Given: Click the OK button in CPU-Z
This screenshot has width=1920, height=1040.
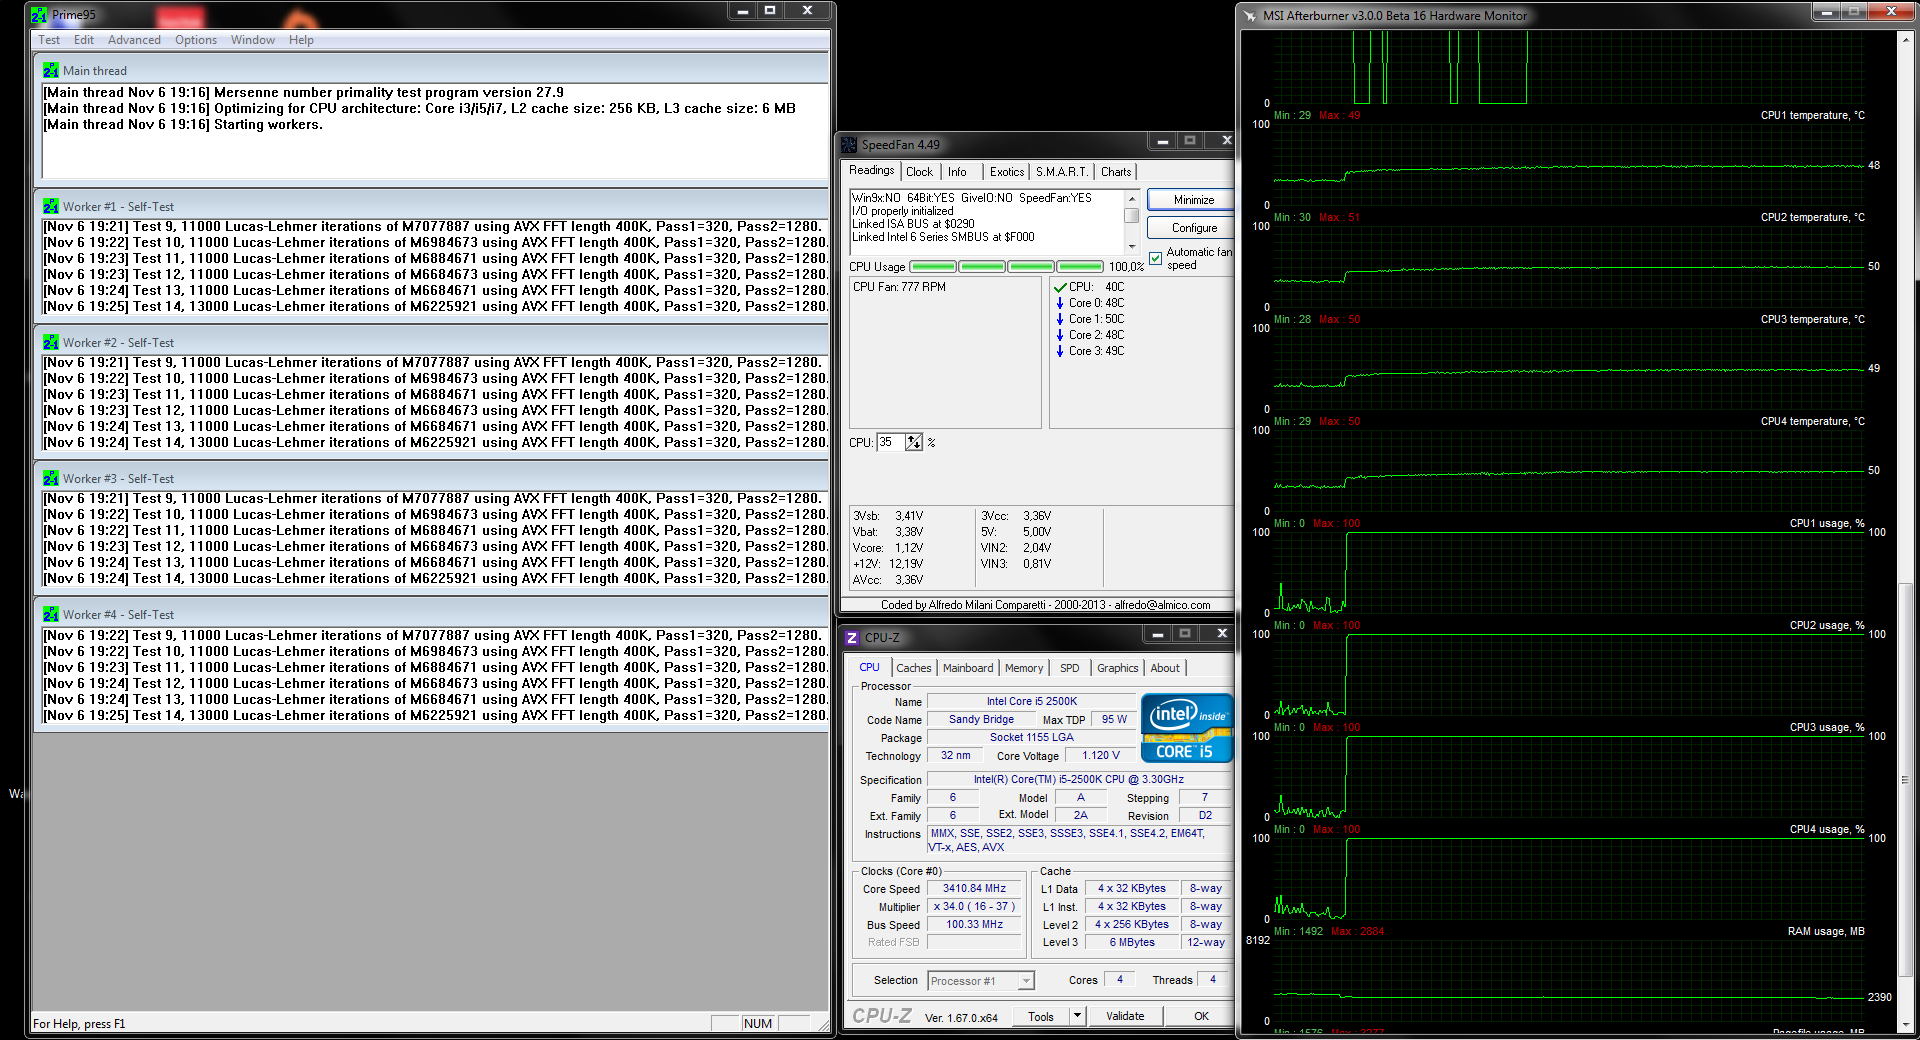Looking at the screenshot, I should tap(1201, 1016).
